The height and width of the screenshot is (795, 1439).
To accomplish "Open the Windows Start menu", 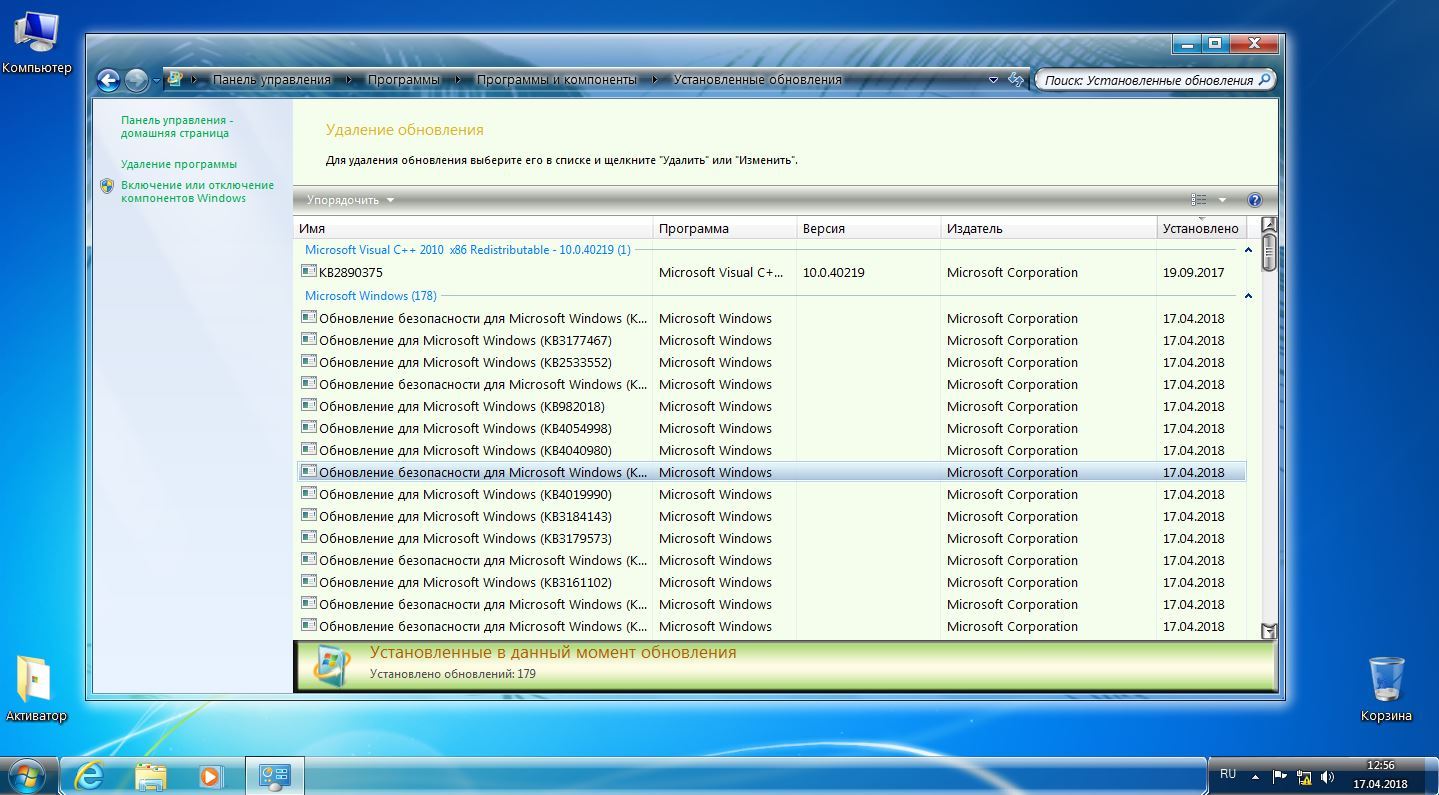I will coord(27,775).
